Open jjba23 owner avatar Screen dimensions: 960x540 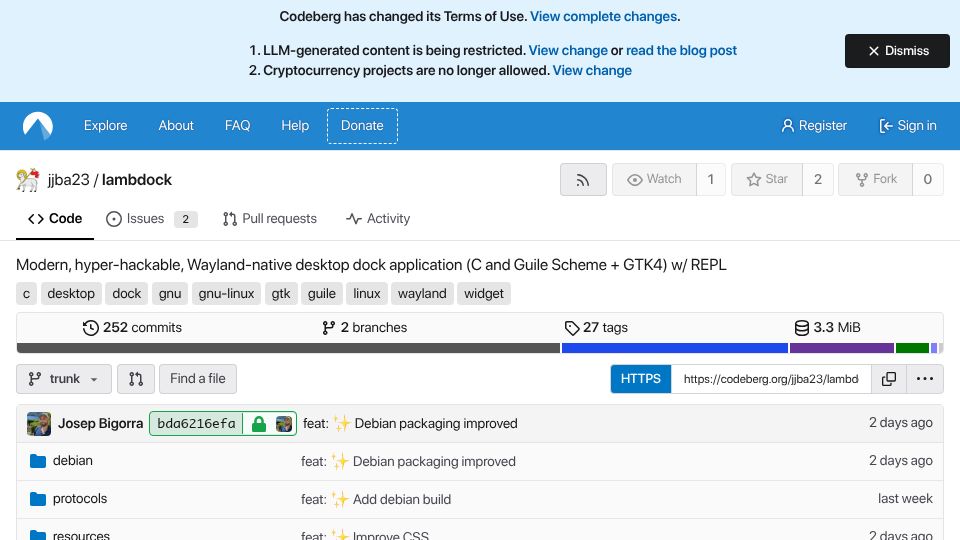[28, 180]
